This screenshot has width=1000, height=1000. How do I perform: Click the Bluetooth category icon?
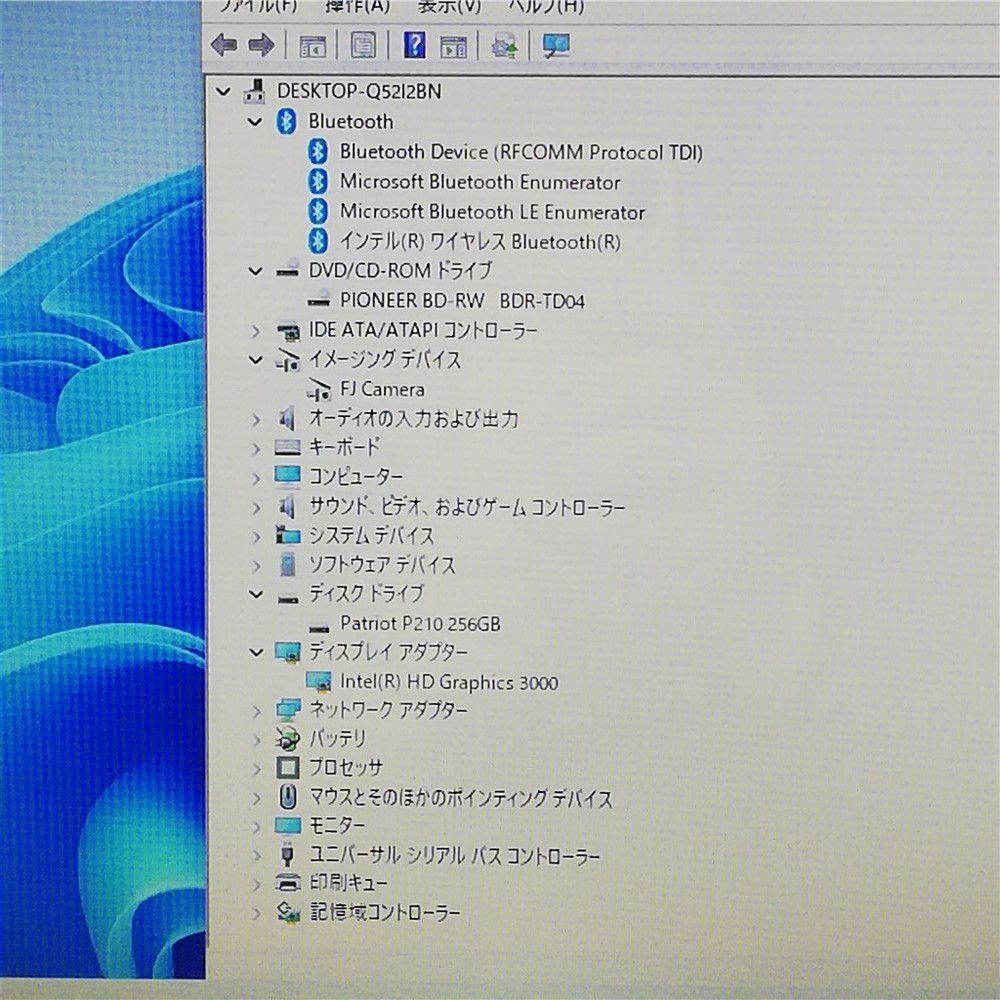coord(286,121)
